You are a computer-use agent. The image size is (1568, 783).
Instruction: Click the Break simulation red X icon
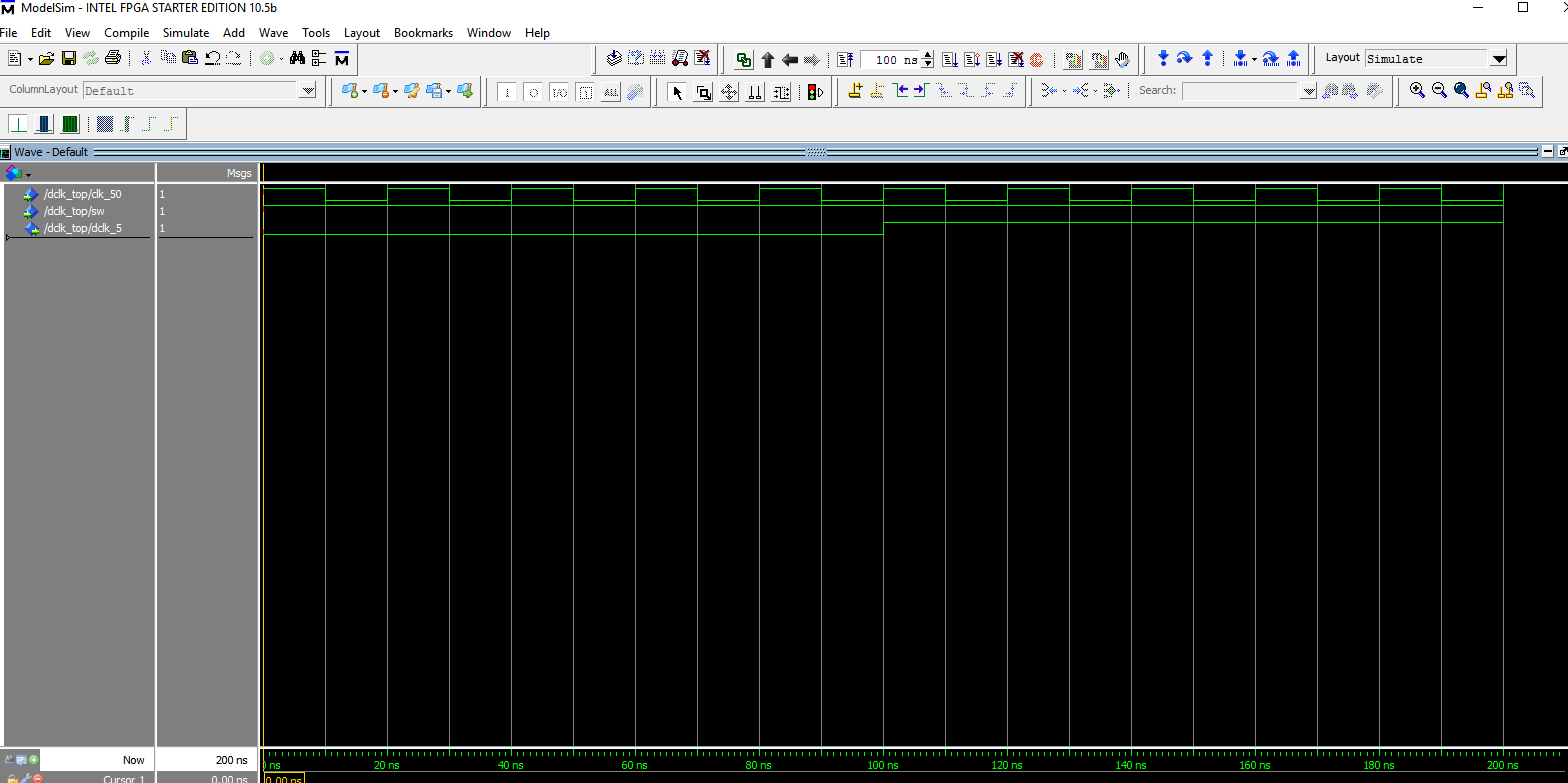(x=1016, y=60)
